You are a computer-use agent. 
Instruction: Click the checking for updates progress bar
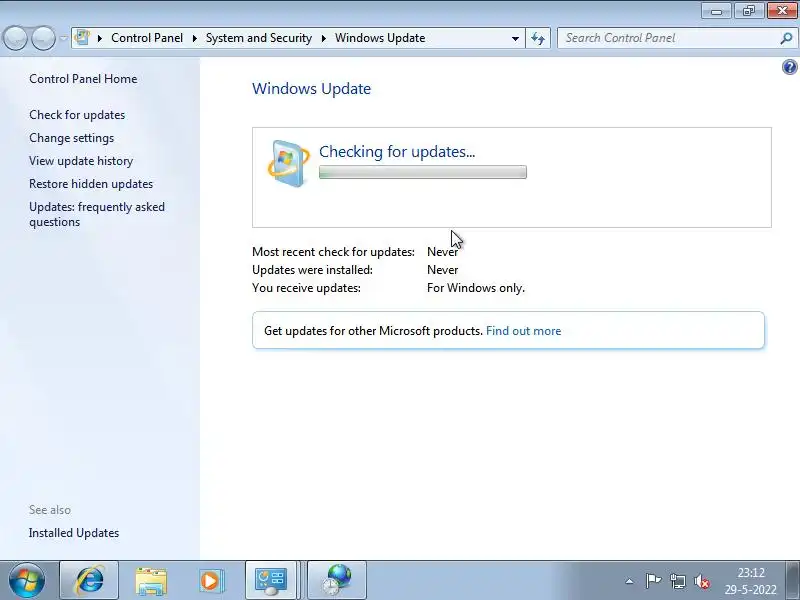tap(422, 172)
